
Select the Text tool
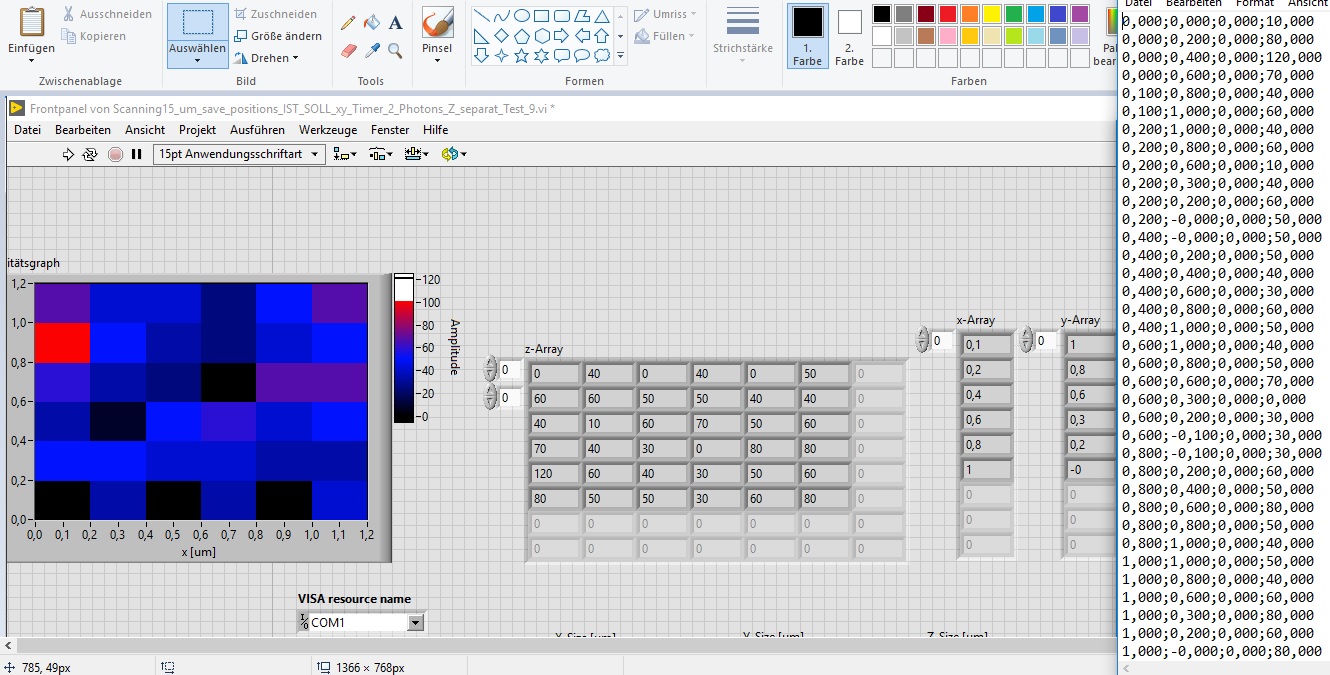coord(396,23)
